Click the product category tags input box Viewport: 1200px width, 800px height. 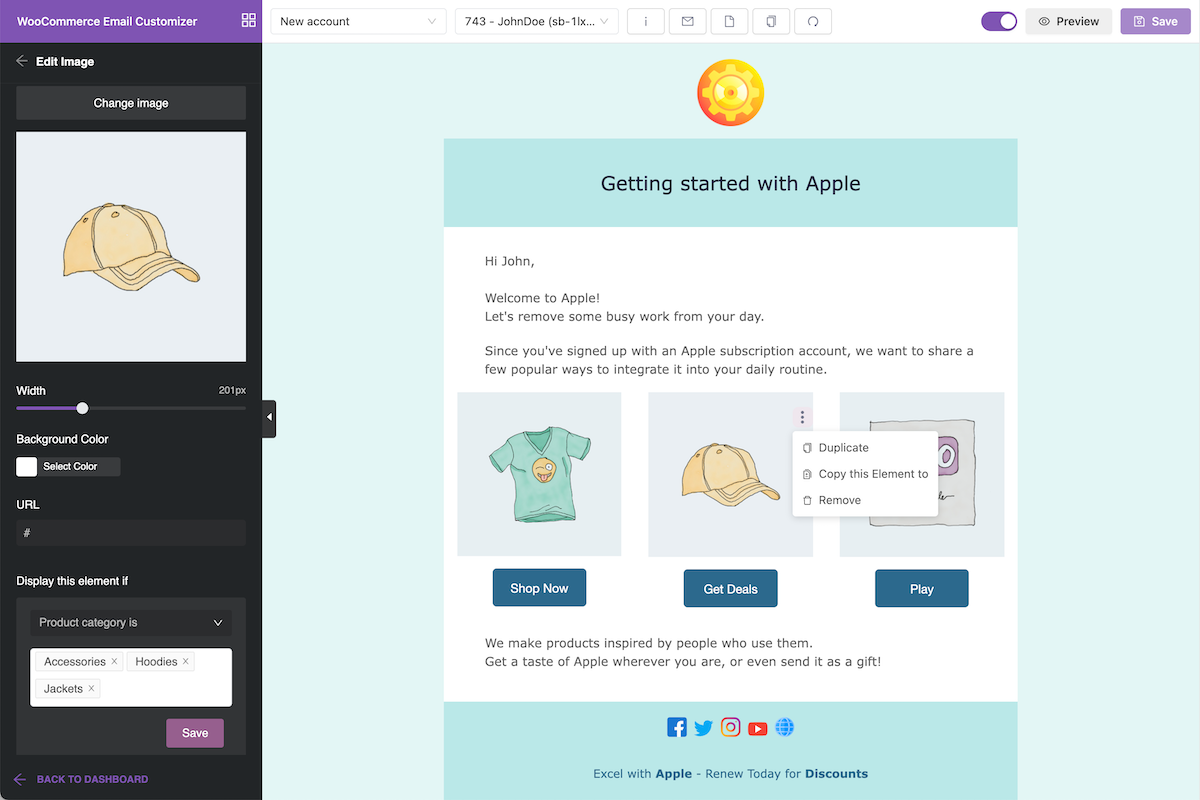click(x=131, y=677)
